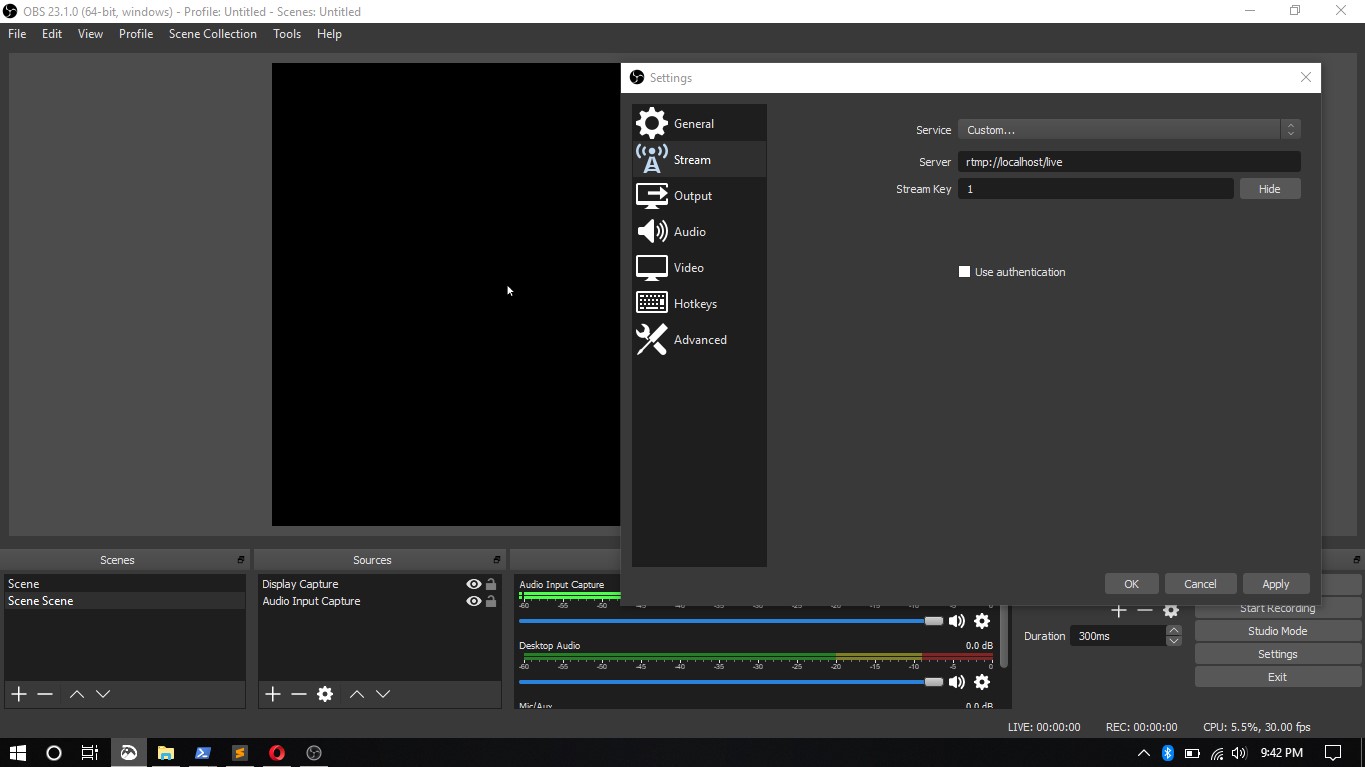
Task: Open the Advanced settings section
Action: pyautogui.click(x=699, y=340)
